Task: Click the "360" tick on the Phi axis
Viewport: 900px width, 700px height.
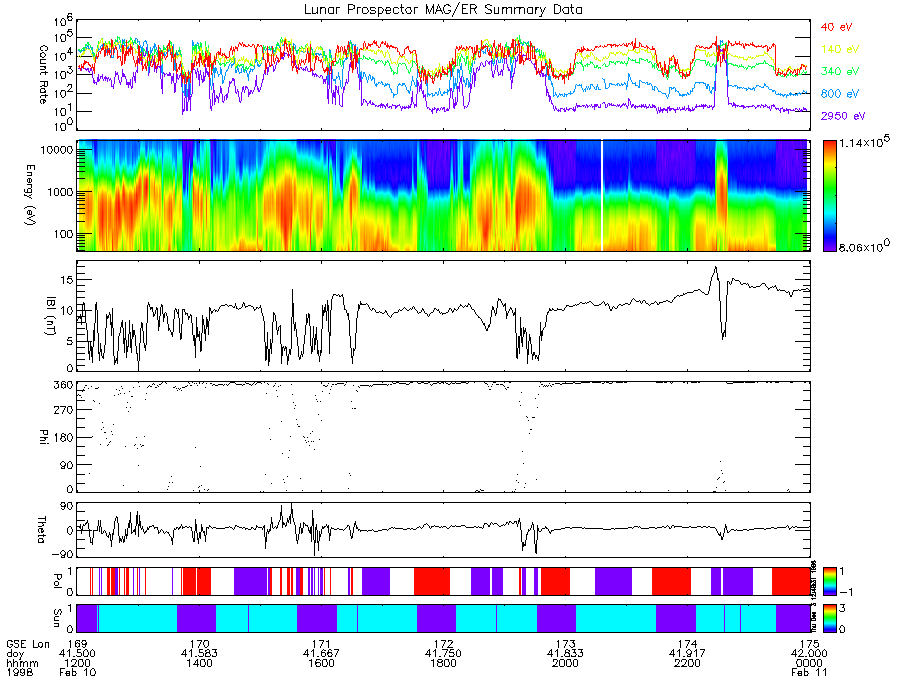Action: click(64, 385)
